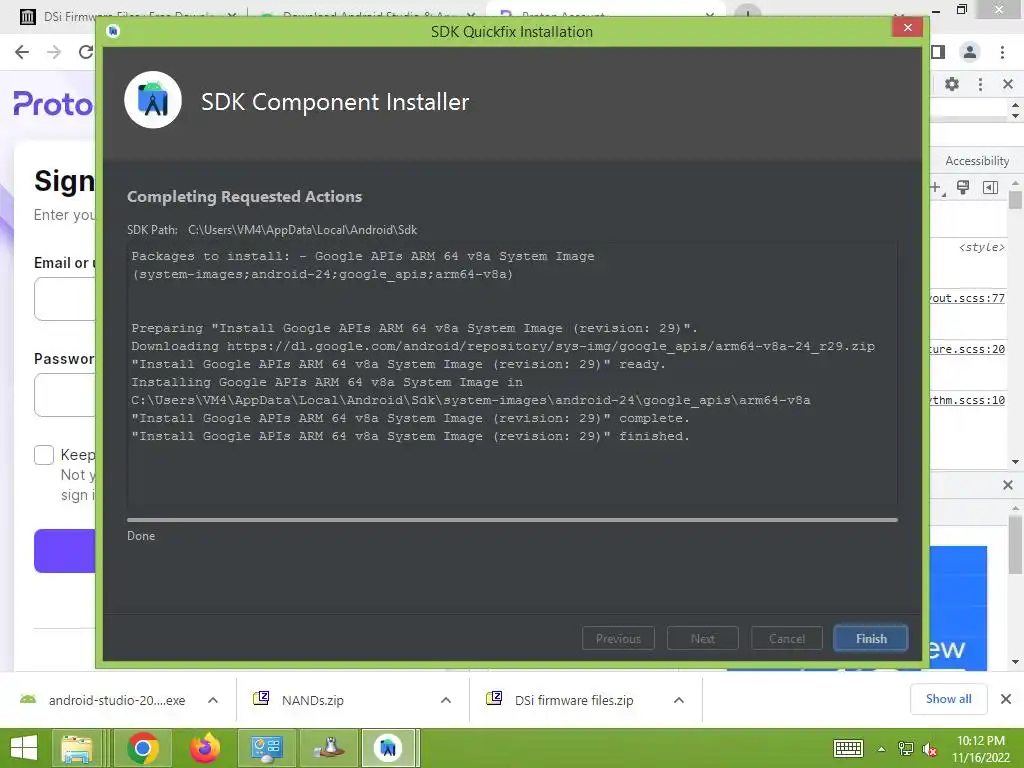Close the SDK Quickfix Installation dialog
This screenshot has height=768, width=1024.
[x=907, y=27]
